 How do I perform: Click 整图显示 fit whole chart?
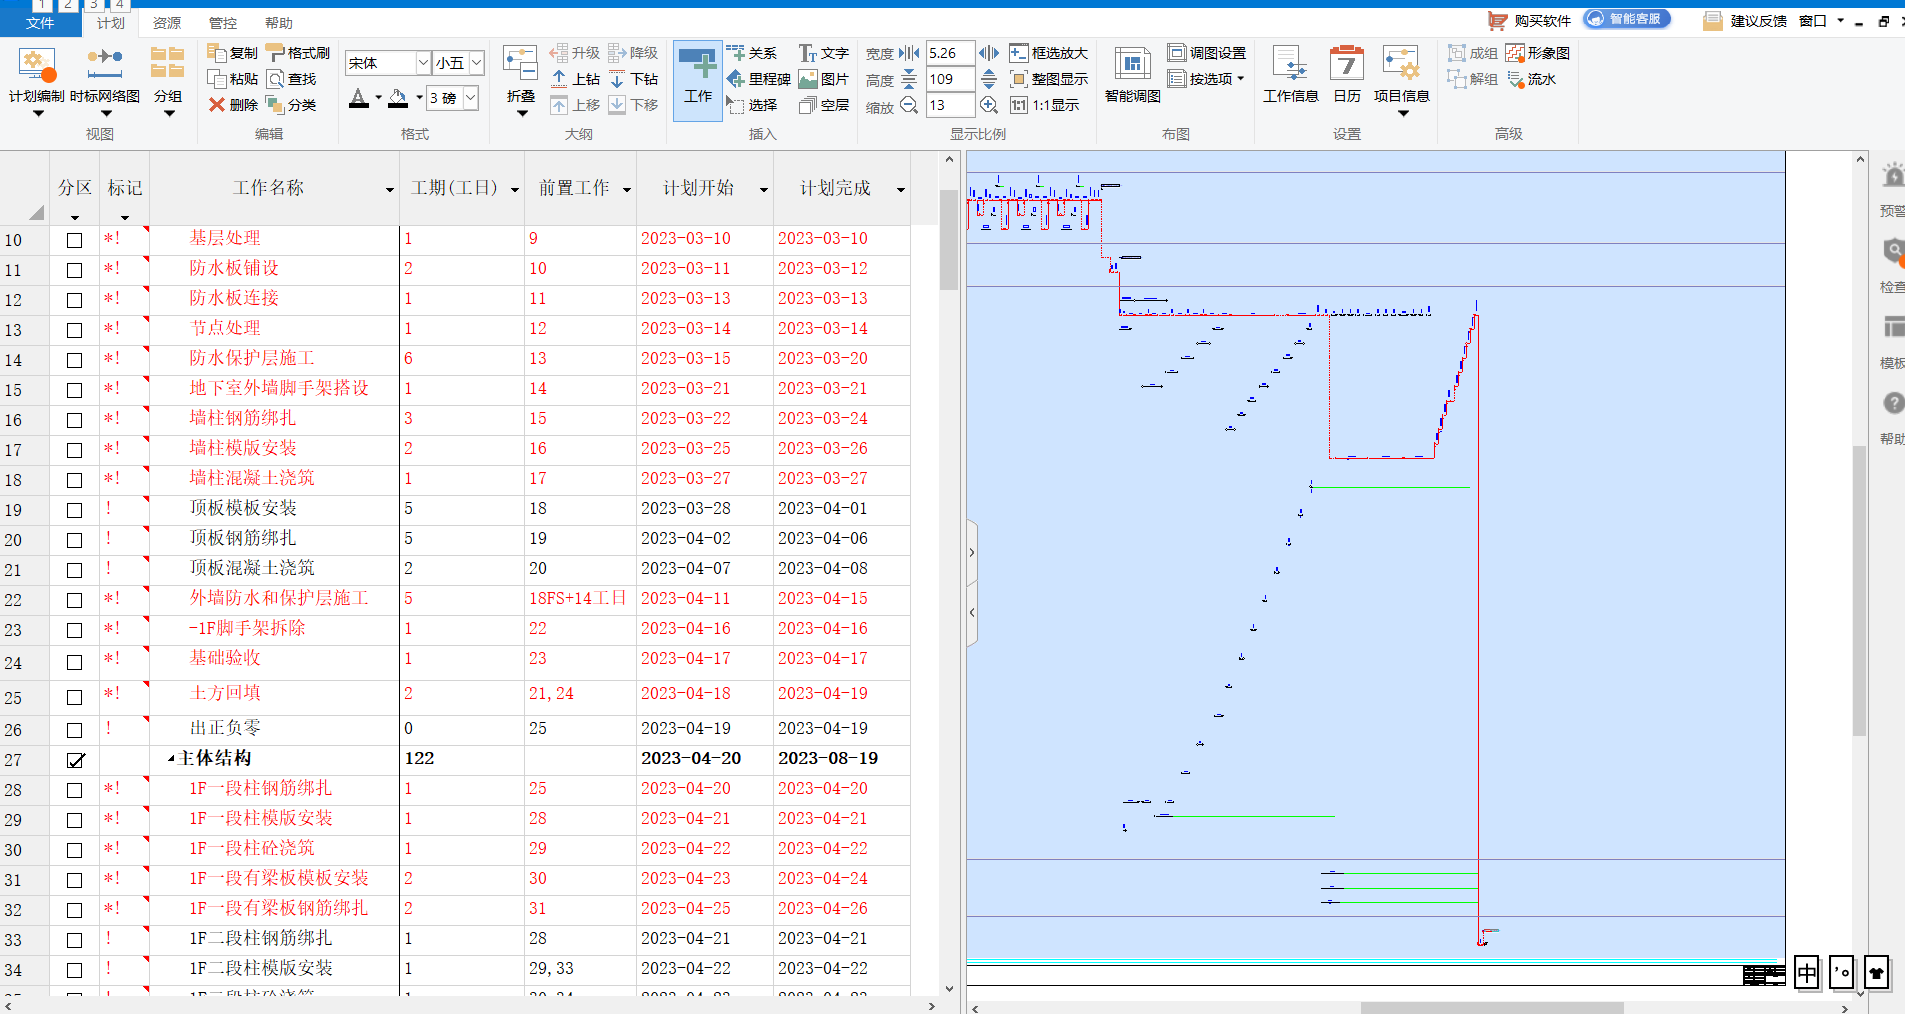(x=1048, y=78)
